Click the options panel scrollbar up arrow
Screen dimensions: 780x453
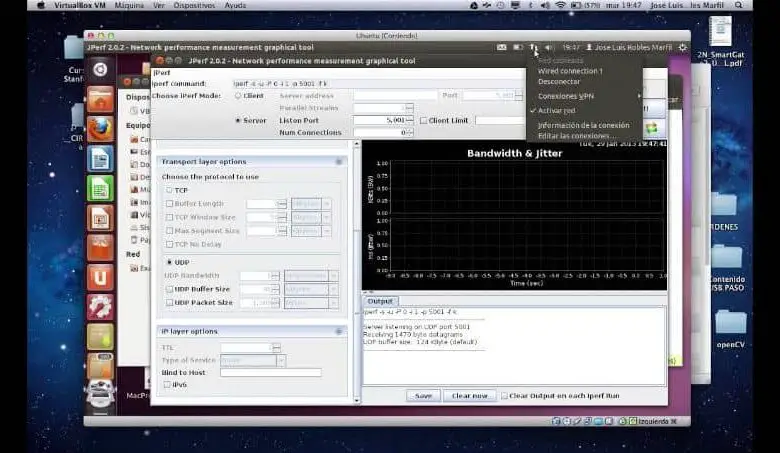tap(357, 144)
